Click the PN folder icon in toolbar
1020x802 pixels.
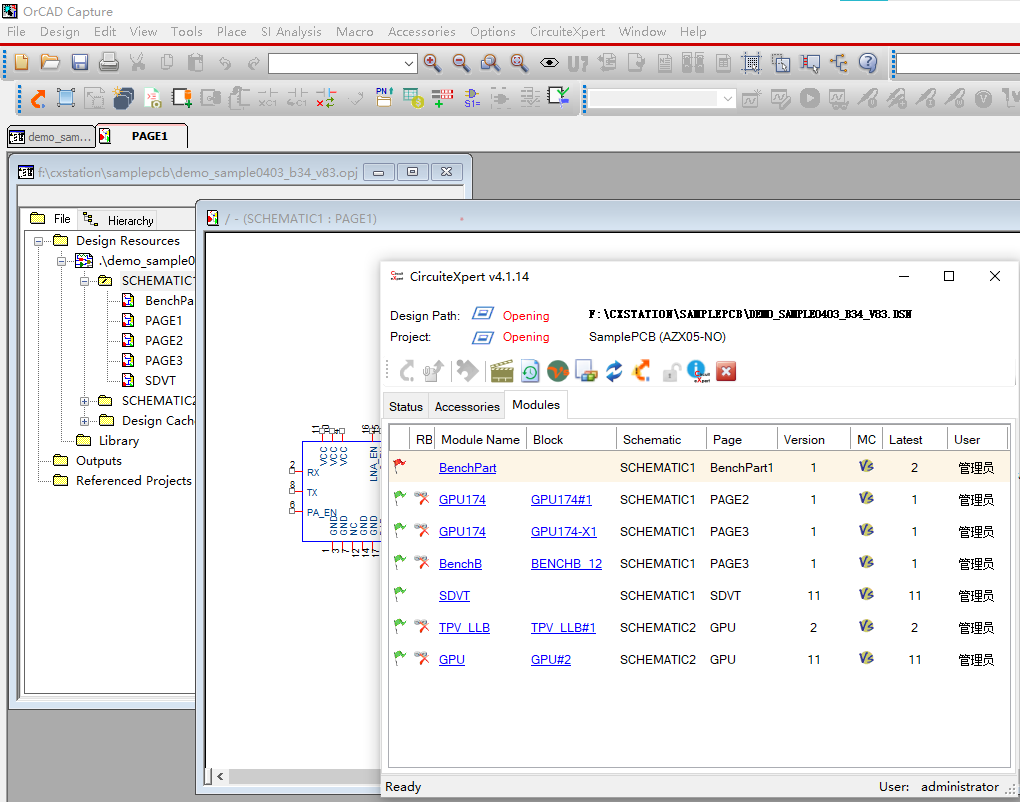[x=384, y=98]
